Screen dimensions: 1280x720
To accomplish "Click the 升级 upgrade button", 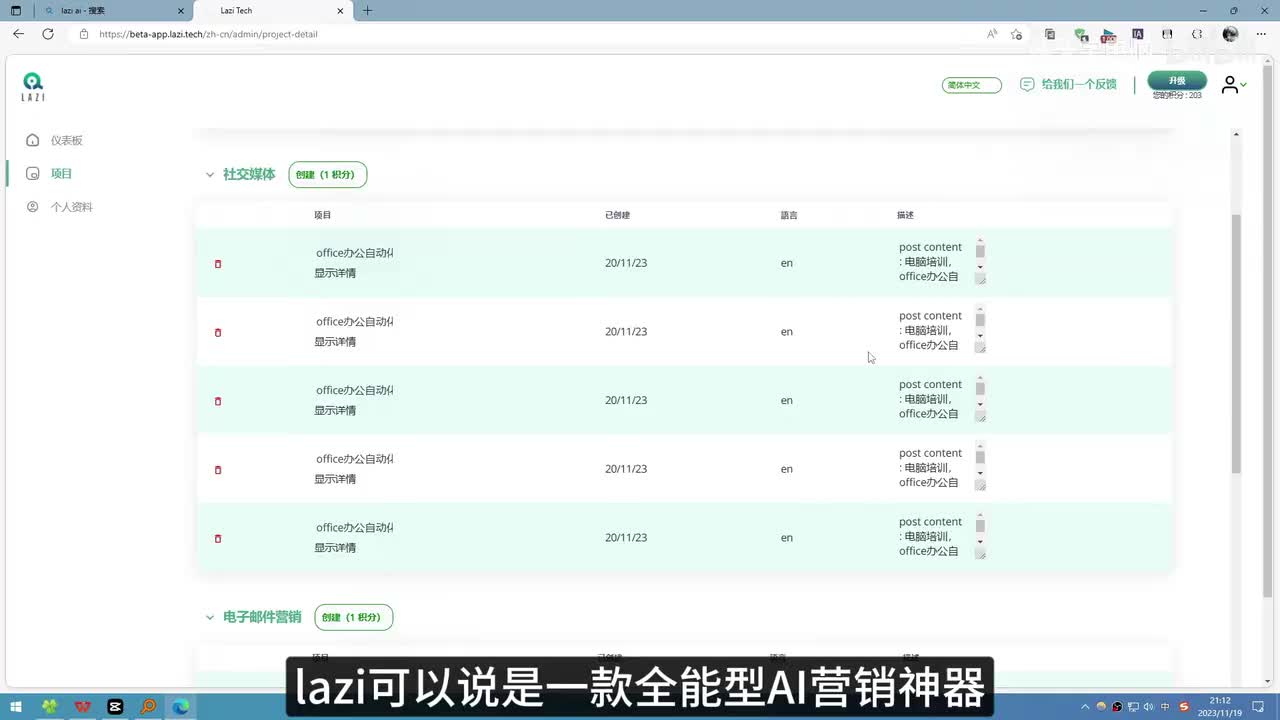I will tap(1176, 81).
